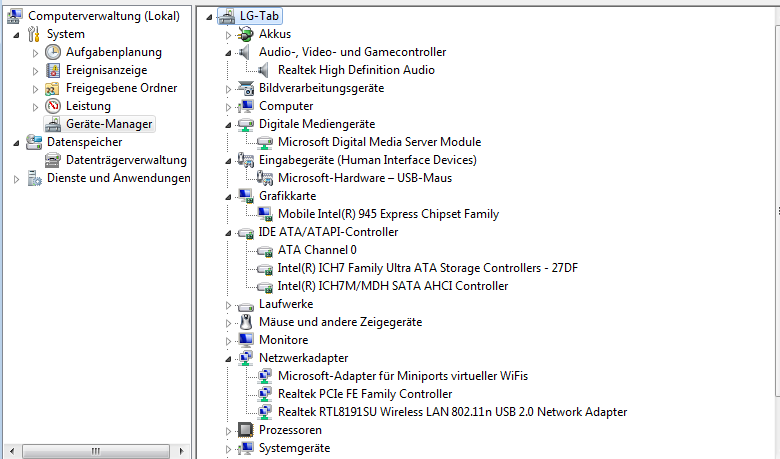Click the Aufgabenplanung clock icon
The image size is (780, 459).
point(53,52)
